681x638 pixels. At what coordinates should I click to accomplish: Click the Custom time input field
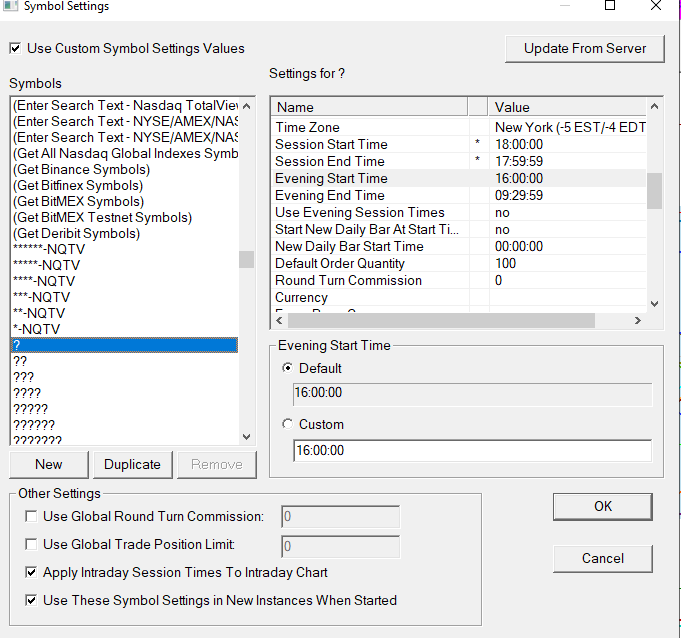(x=473, y=450)
